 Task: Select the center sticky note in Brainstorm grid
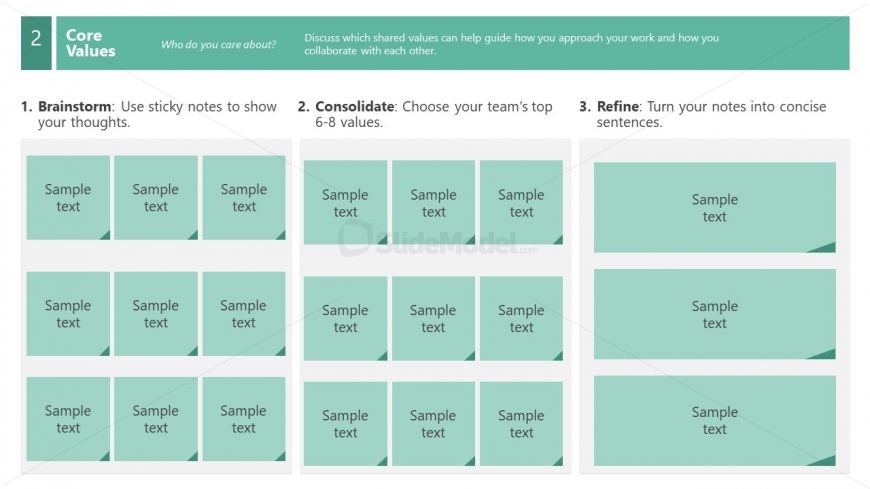pos(156,314)
